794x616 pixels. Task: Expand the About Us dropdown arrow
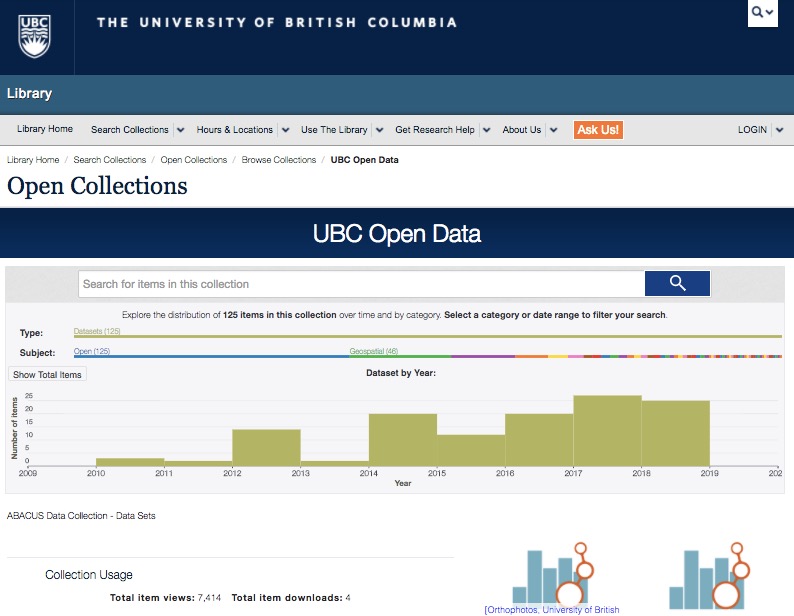(x=553, y=130)
